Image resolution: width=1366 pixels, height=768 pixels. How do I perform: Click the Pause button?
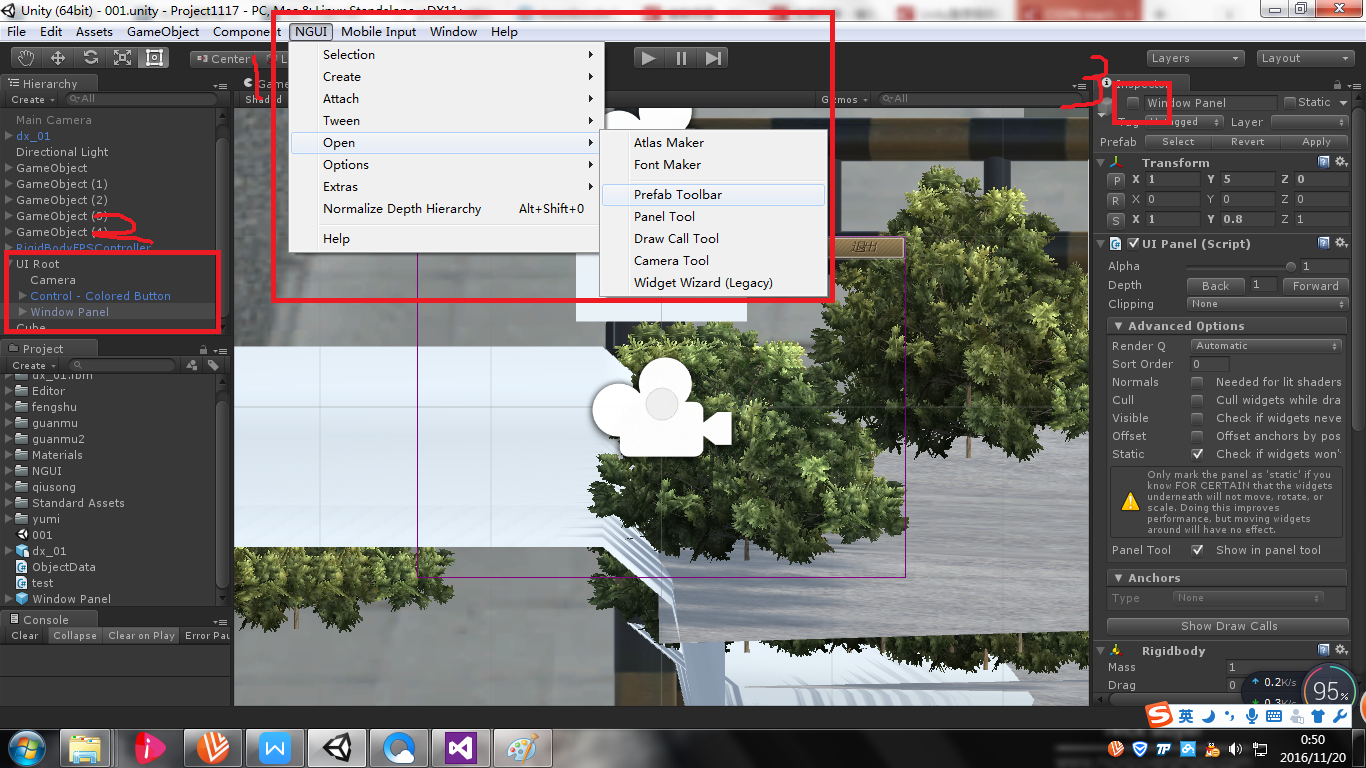[x=681, y=58]
